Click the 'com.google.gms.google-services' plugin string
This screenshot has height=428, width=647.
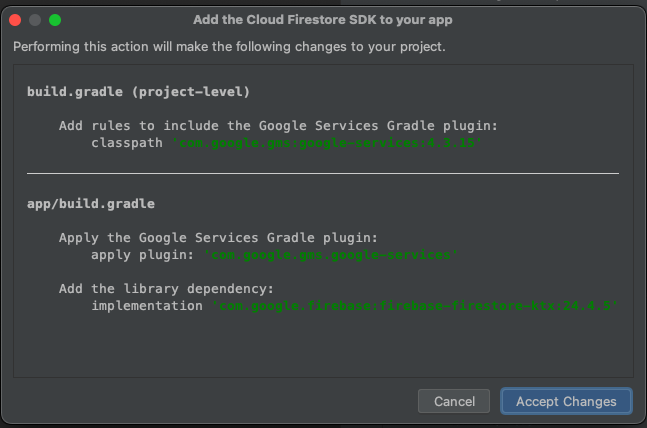point(331,255)
